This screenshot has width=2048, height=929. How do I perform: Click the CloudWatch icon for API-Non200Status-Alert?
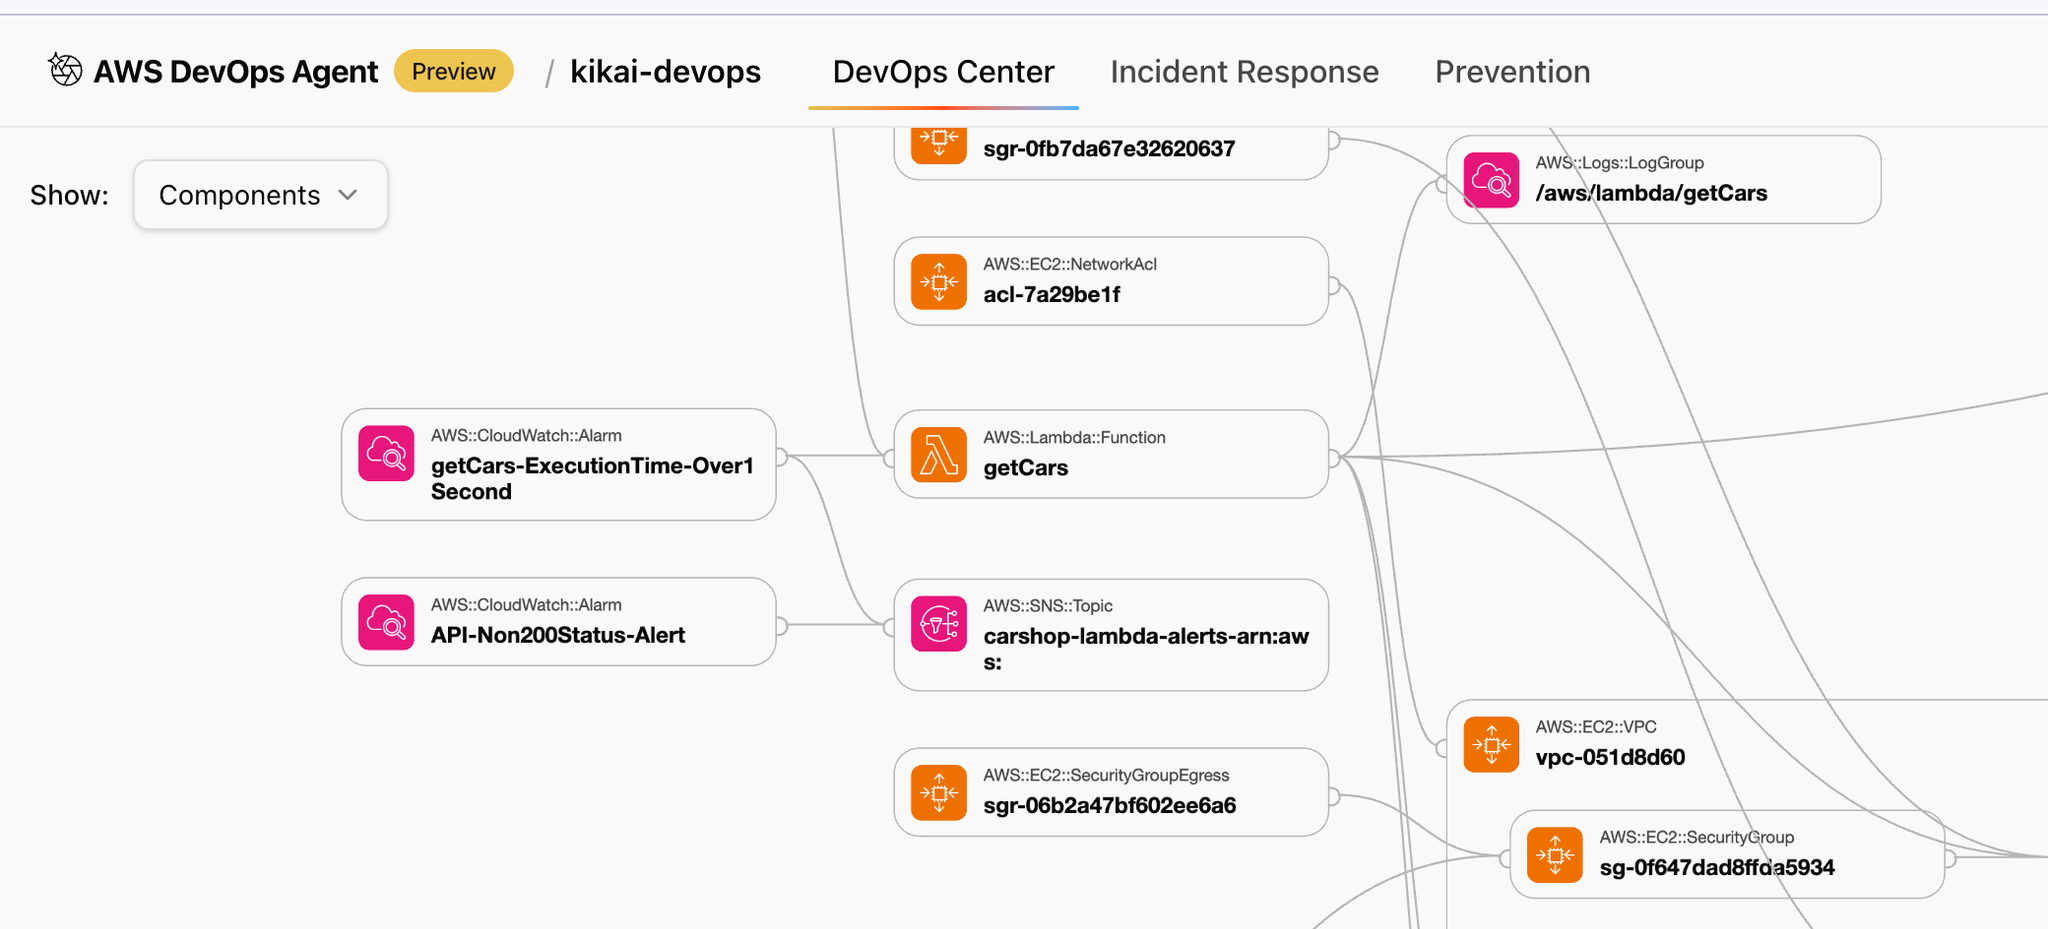point(386,622)
